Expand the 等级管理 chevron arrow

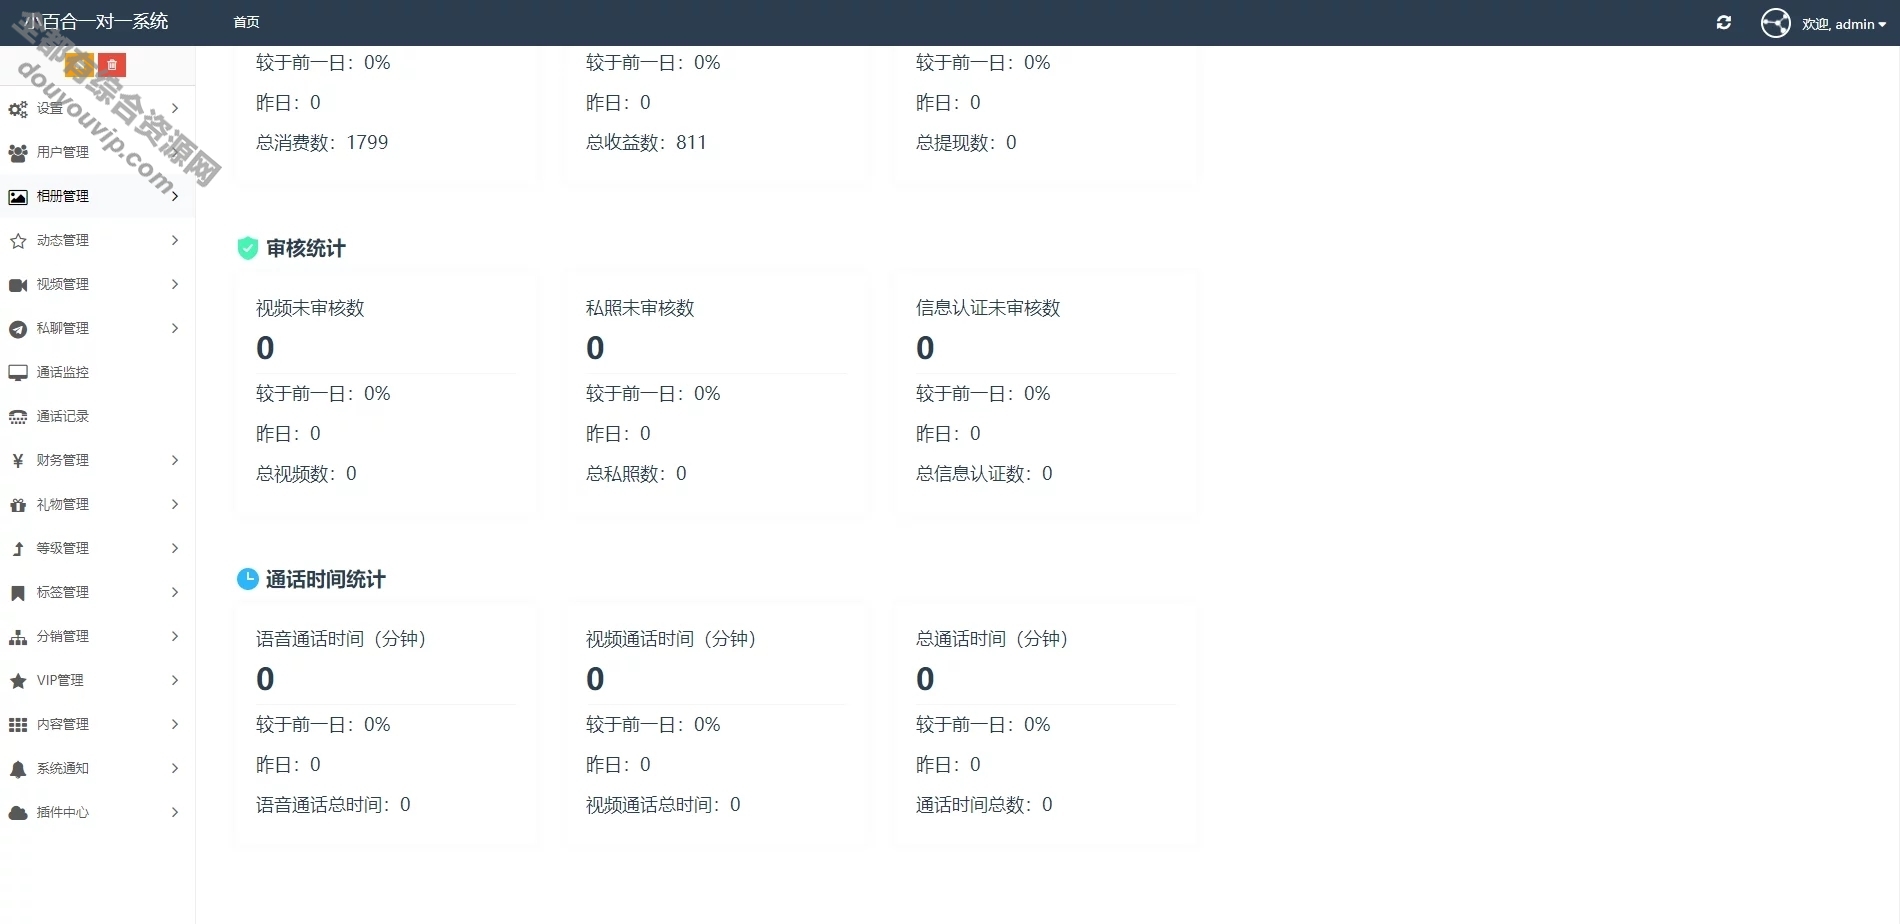pyautogui.click(x=175, y=548)
